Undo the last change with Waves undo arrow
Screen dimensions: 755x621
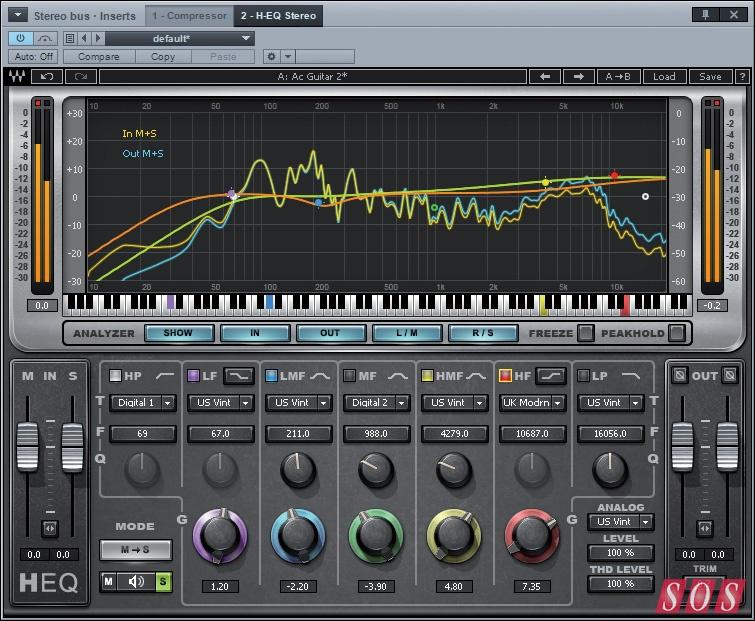47,77
